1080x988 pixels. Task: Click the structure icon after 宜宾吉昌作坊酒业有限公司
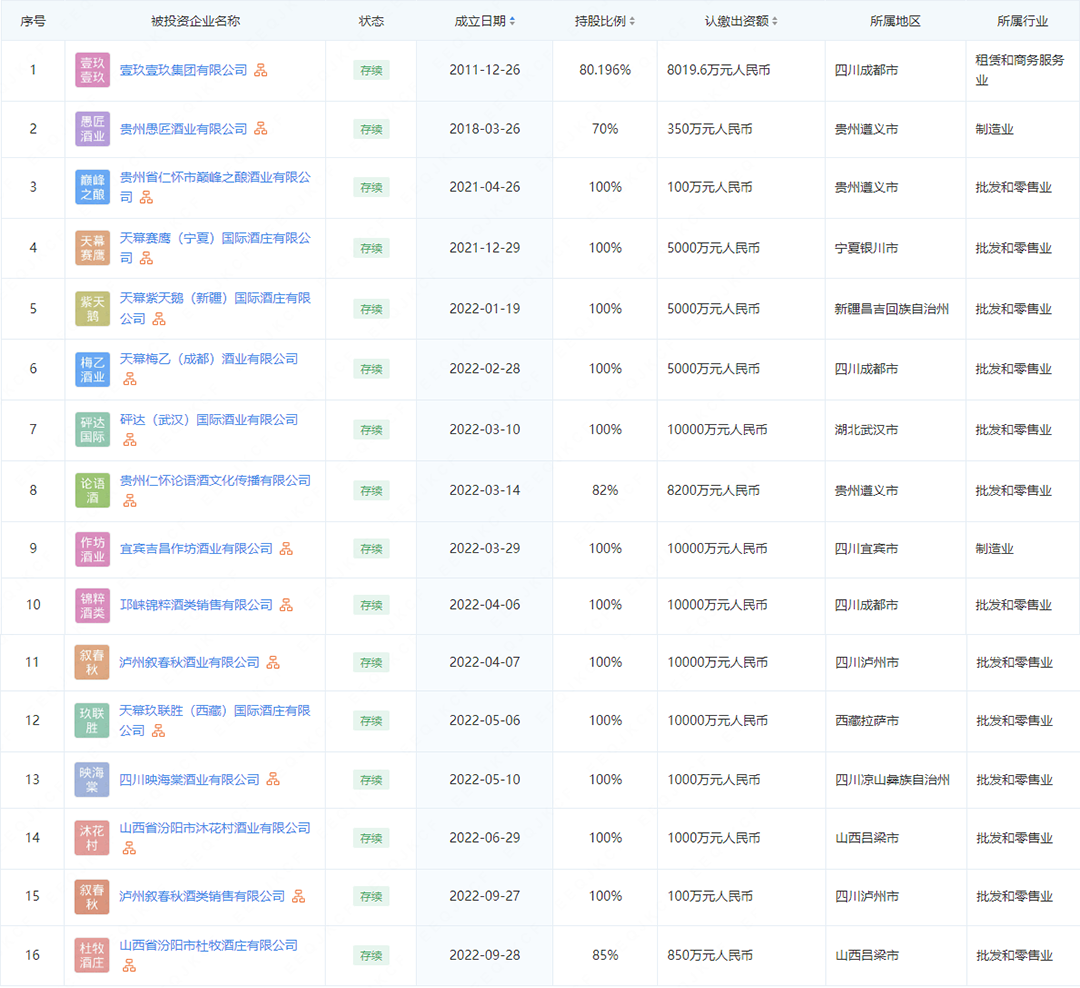coord(286,549)
